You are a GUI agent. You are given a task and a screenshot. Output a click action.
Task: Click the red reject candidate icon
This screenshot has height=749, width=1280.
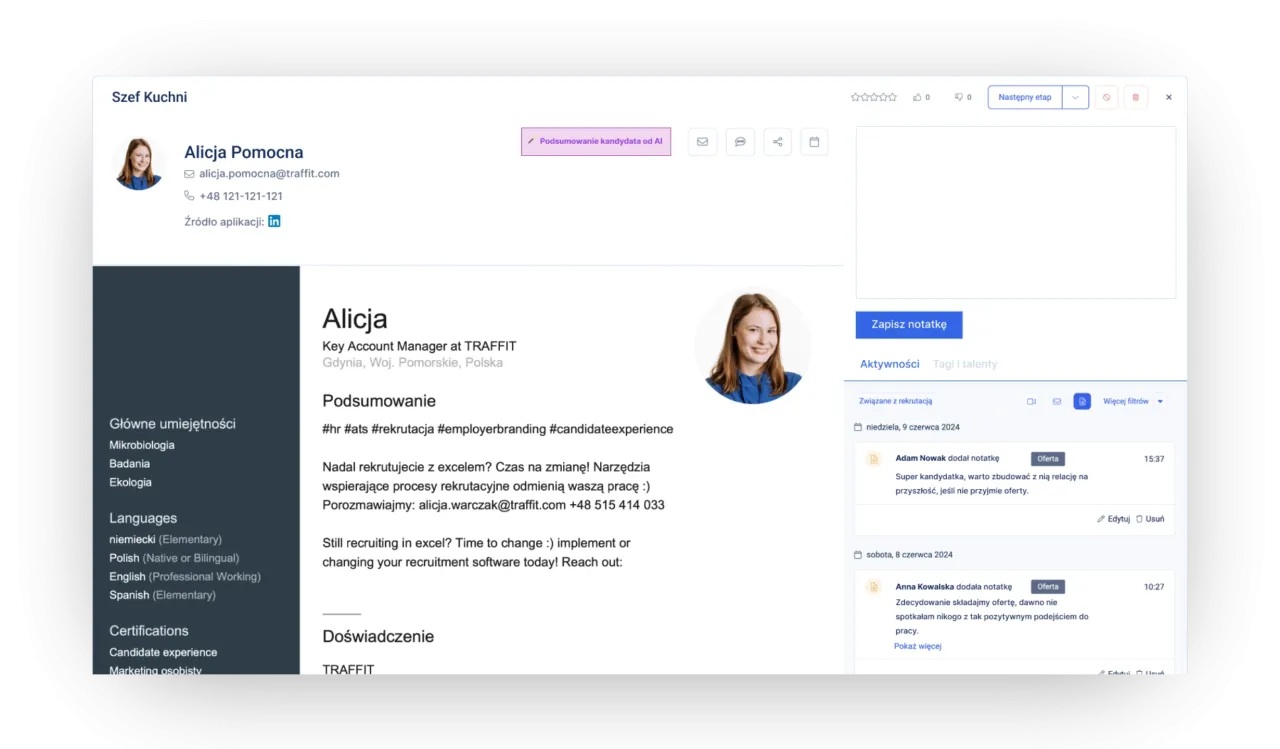[1106, 97]
